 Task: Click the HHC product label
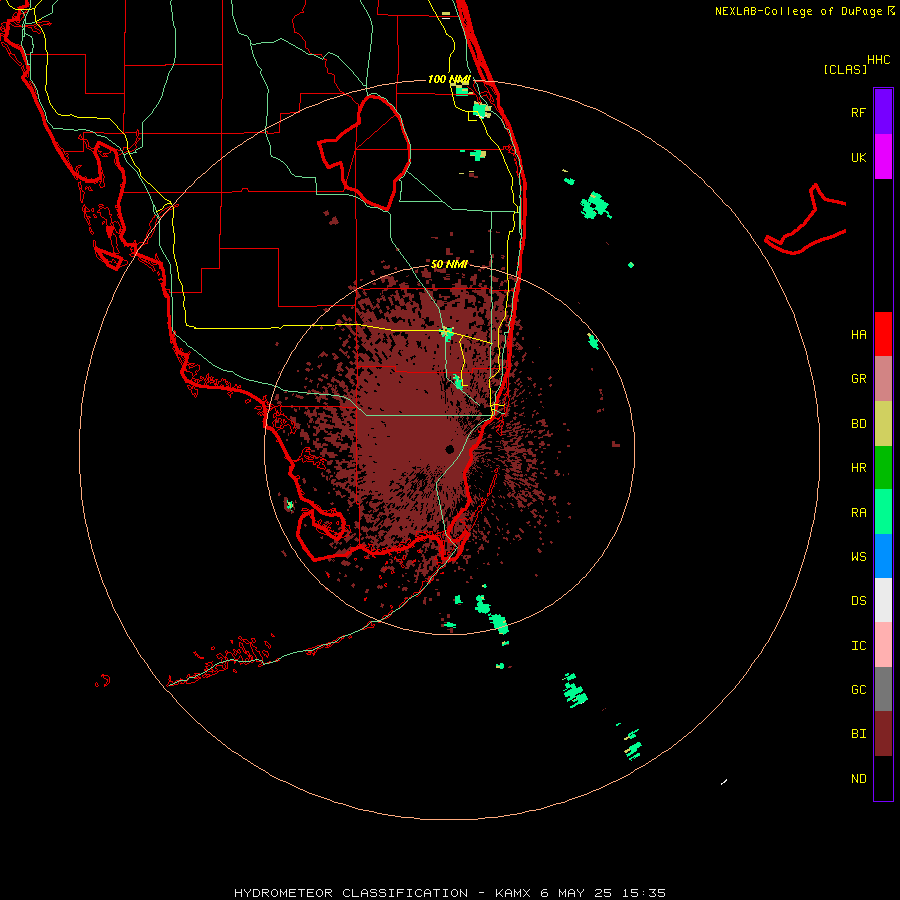coord(879,60)
